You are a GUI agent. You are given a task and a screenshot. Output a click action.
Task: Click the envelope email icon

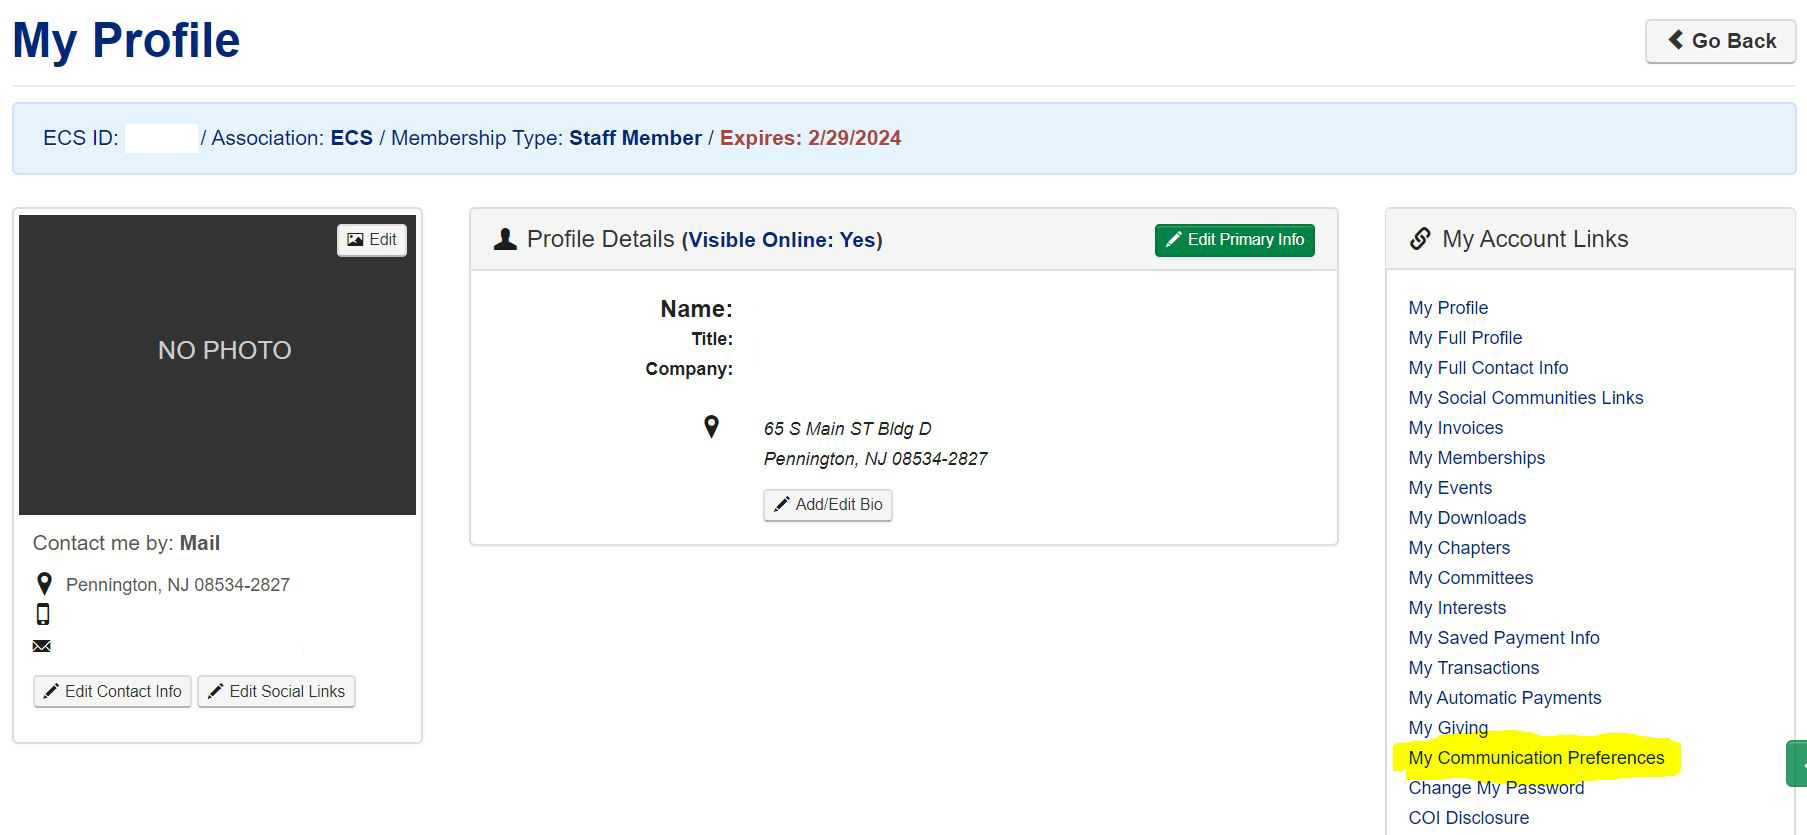[x=42, y=646]
